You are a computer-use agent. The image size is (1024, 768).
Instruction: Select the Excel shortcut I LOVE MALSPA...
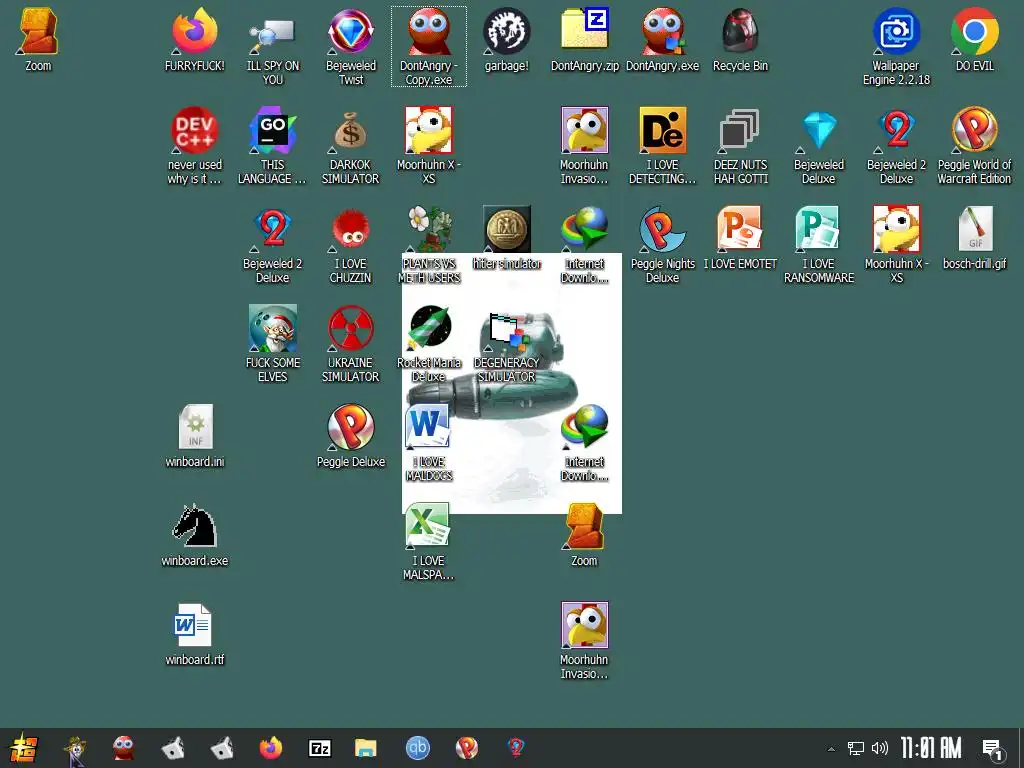click(x=428, y=541)
